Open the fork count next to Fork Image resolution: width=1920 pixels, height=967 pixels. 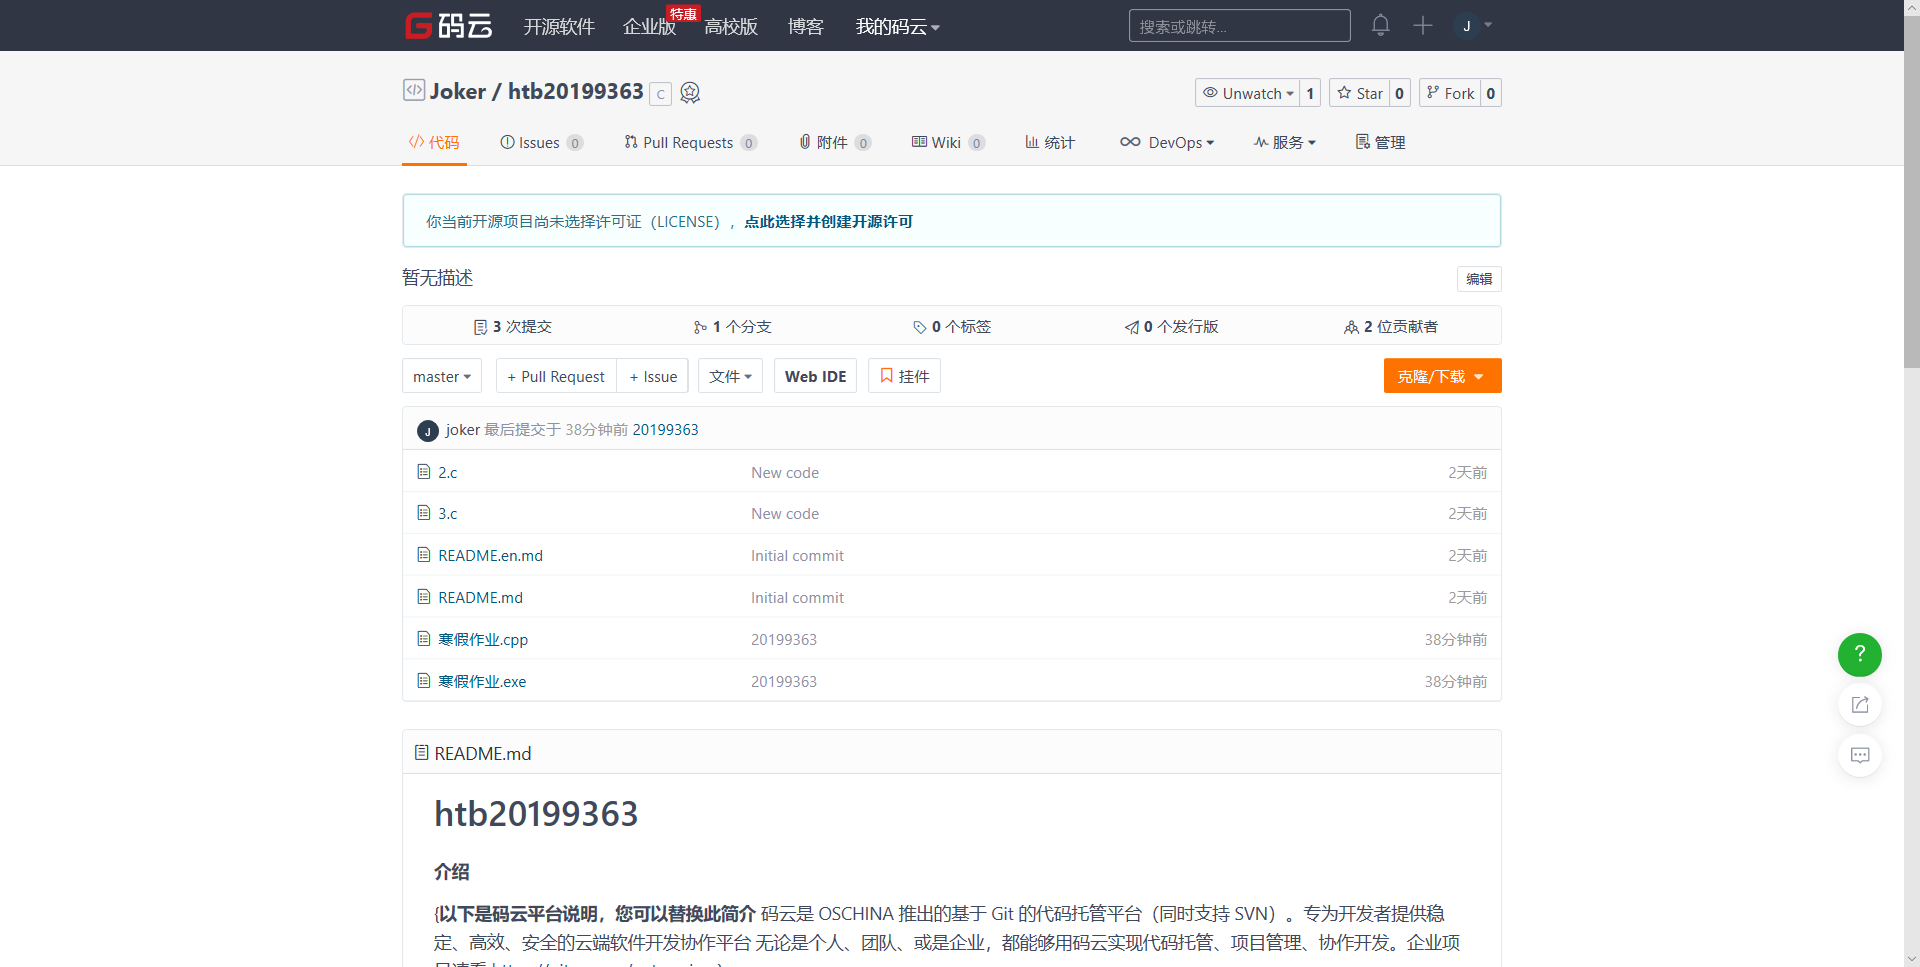tap(1491, 93)
